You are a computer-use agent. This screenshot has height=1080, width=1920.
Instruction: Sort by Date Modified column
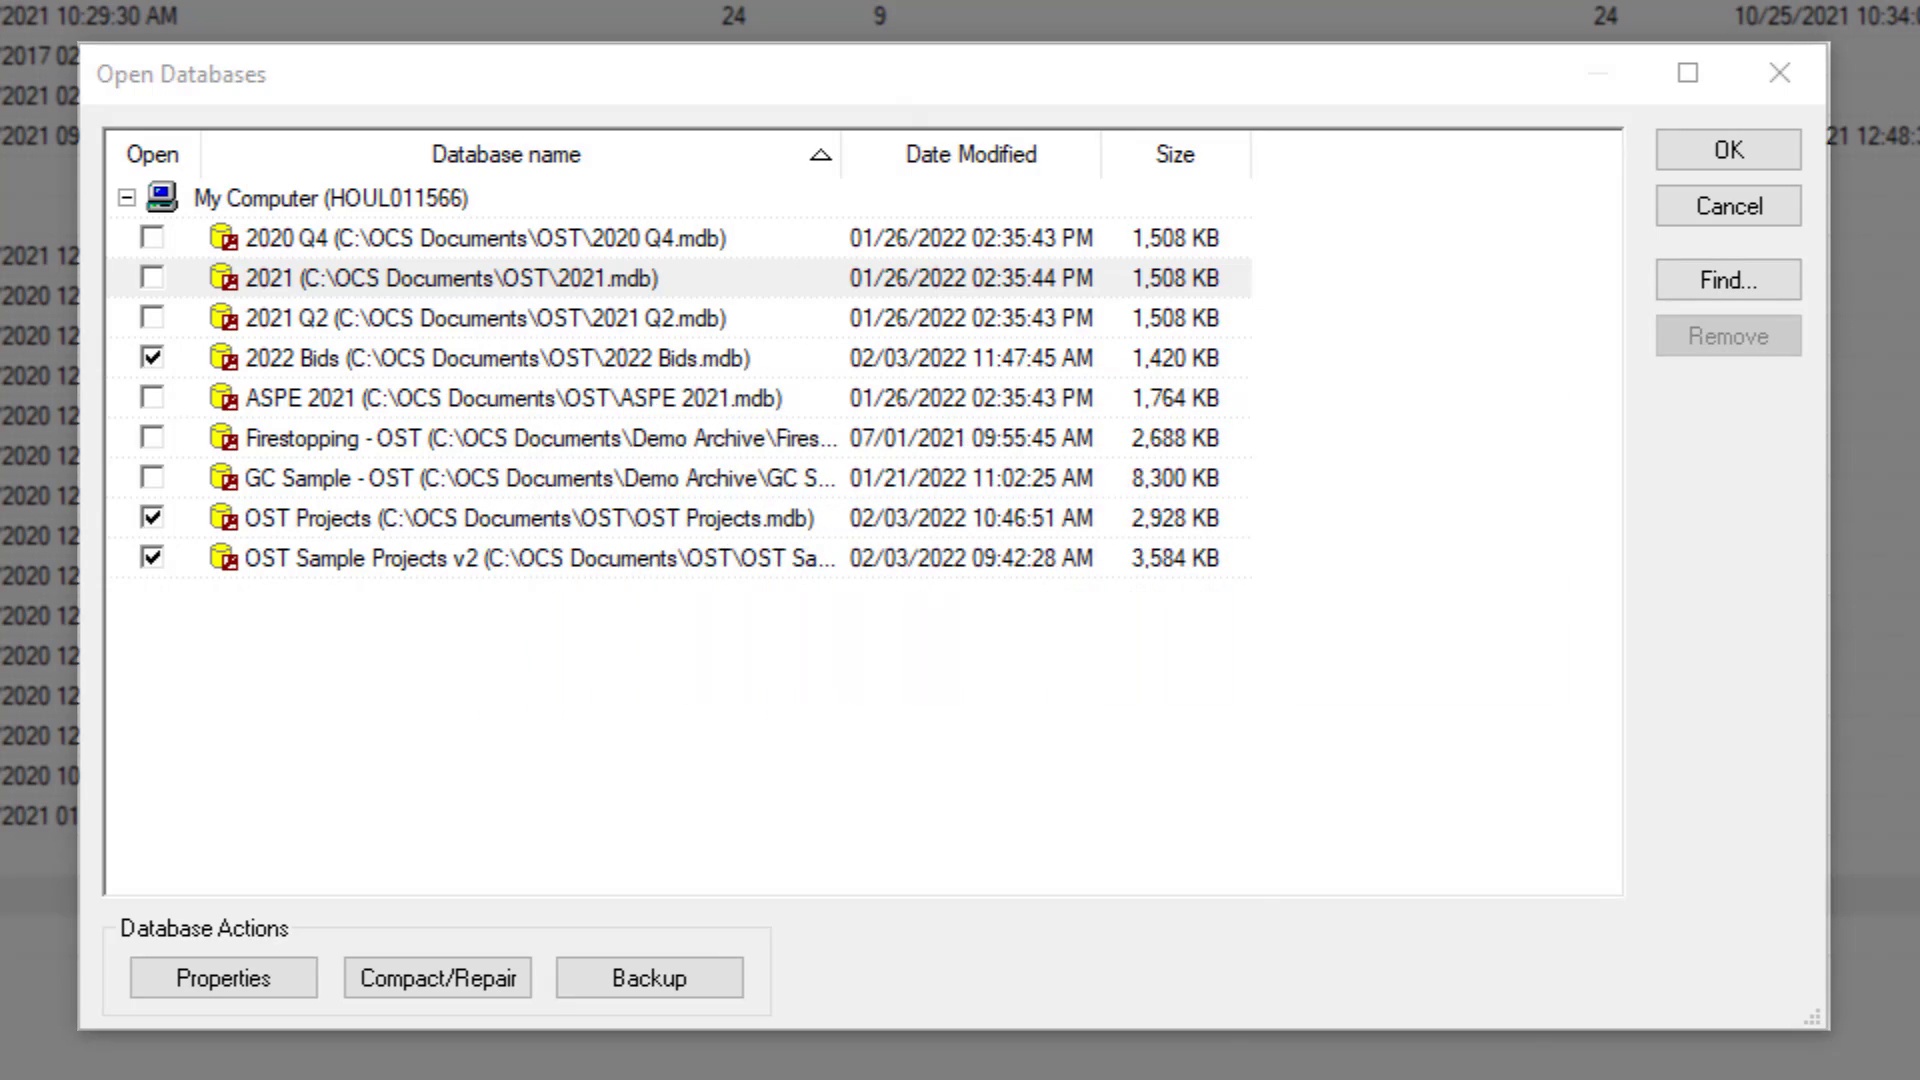click(x=970, y=155)
